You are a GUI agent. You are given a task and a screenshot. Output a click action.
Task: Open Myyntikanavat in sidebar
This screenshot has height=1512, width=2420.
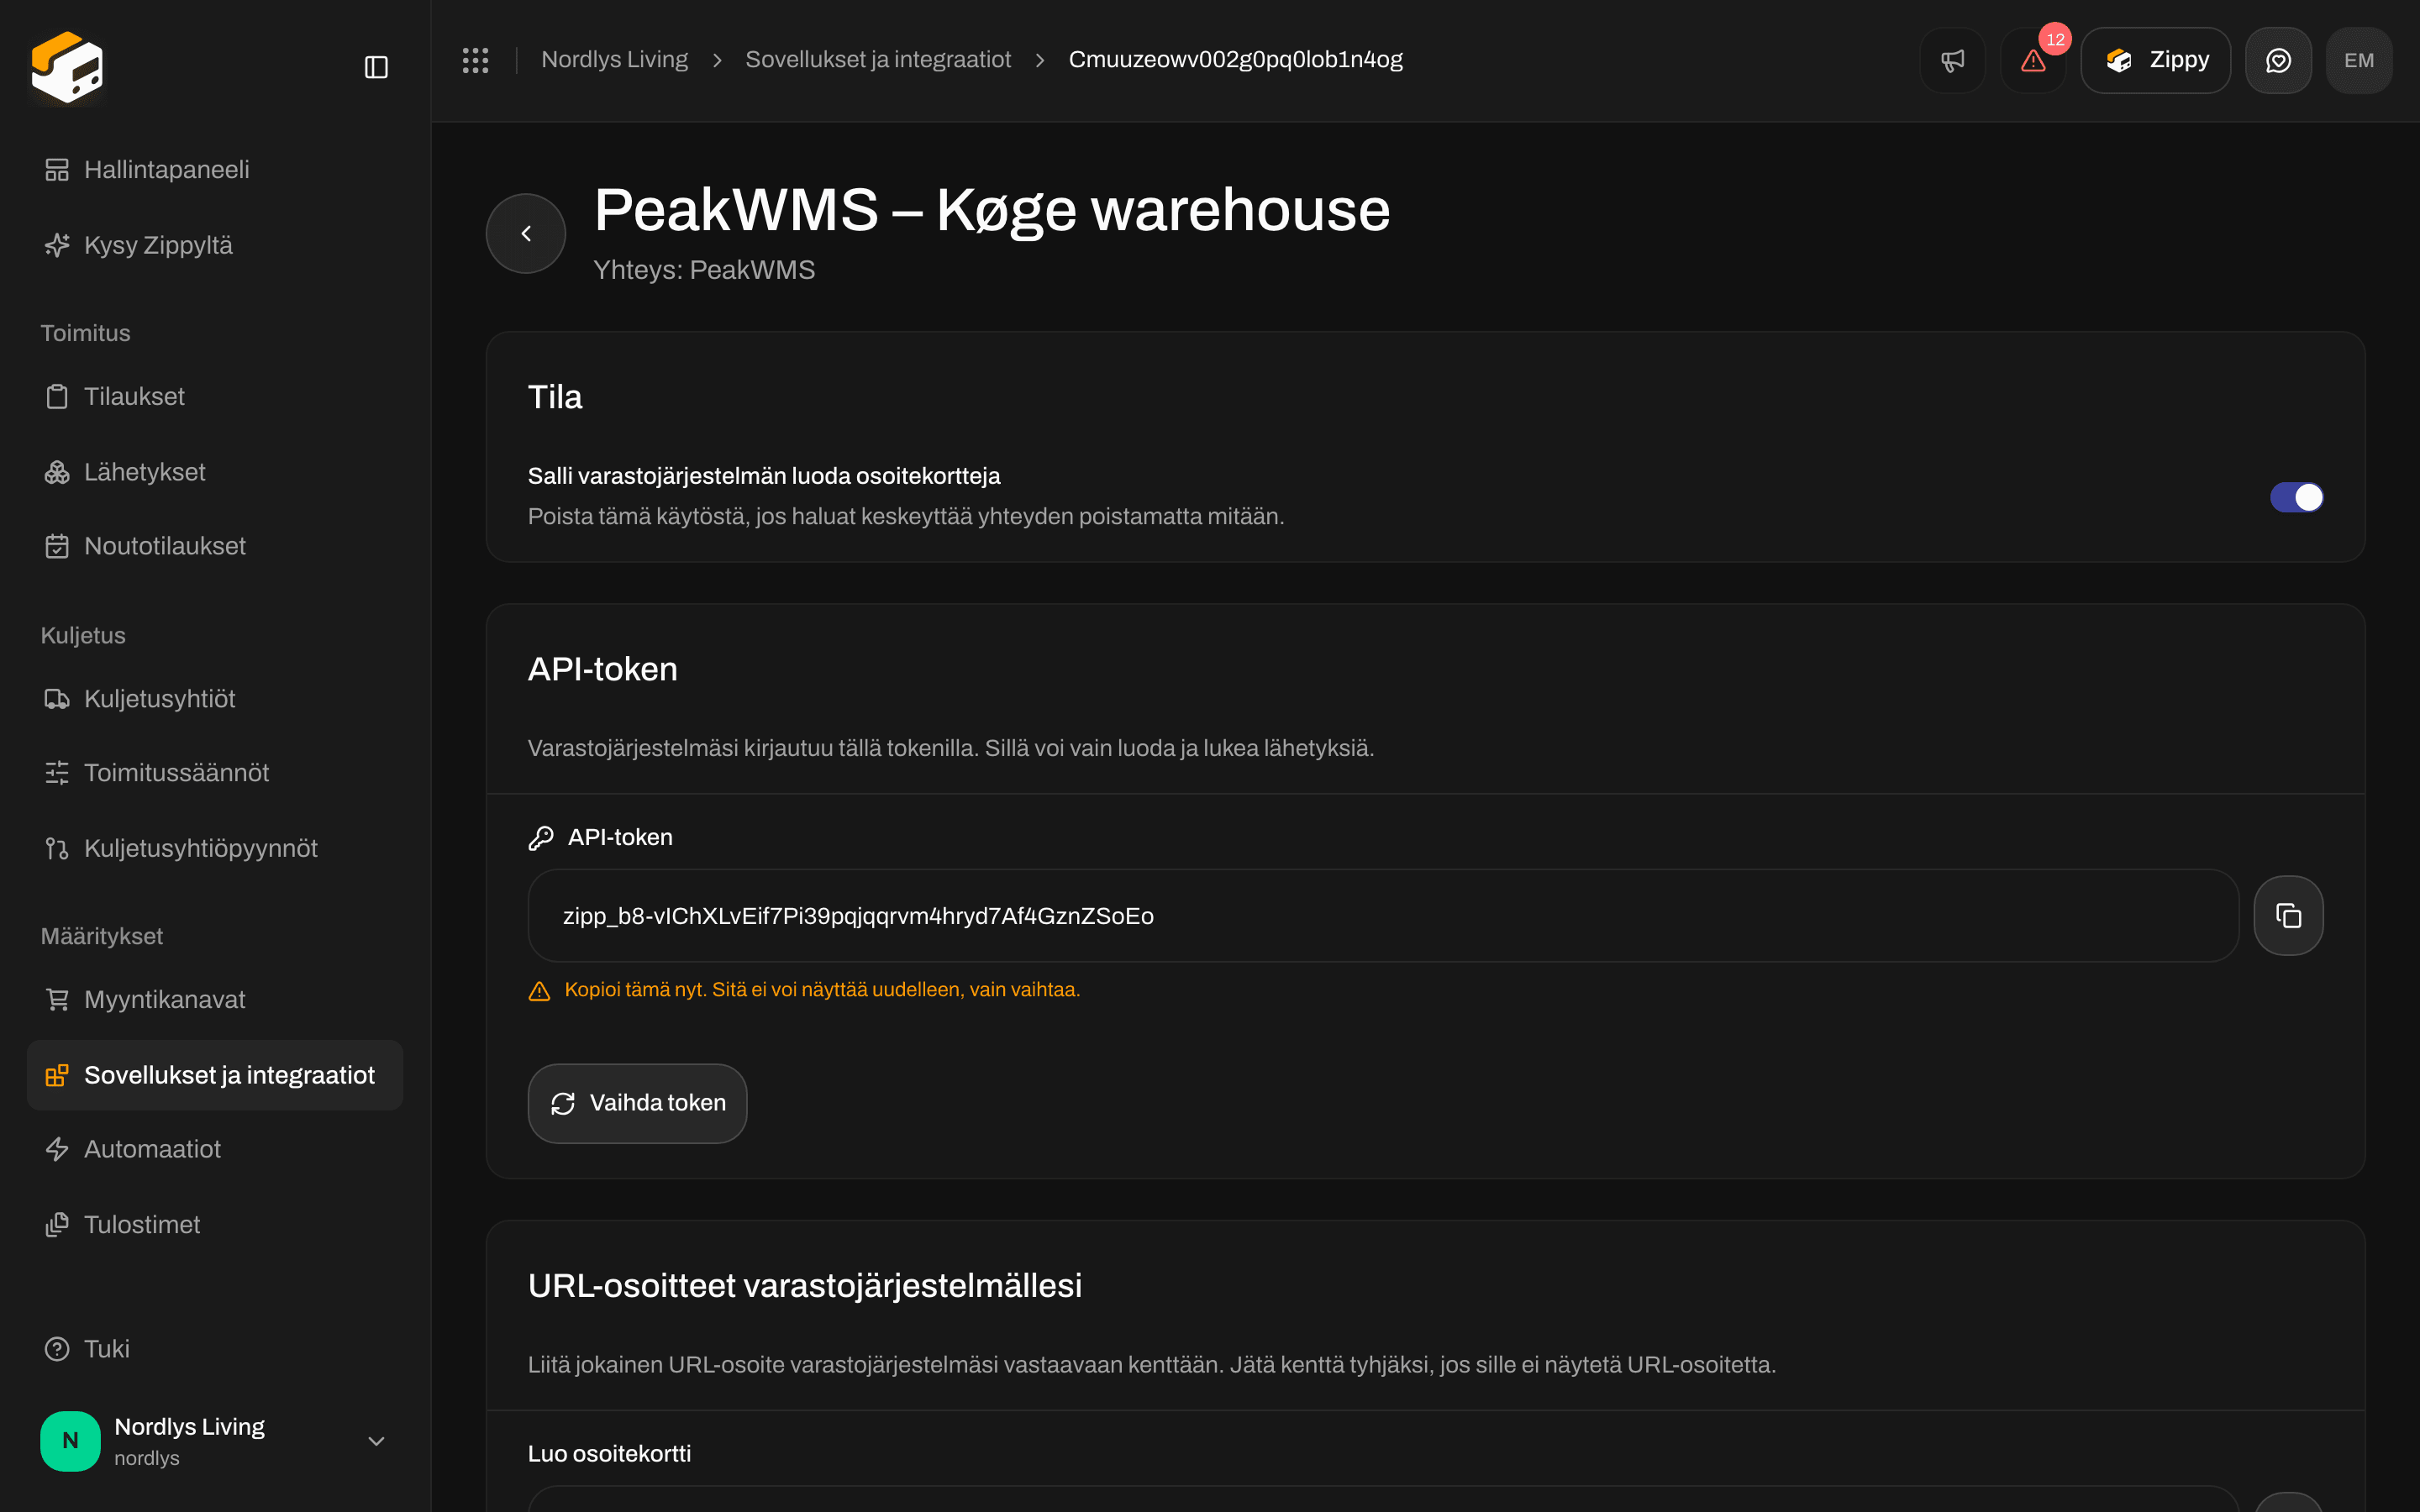tap(215, 999)
